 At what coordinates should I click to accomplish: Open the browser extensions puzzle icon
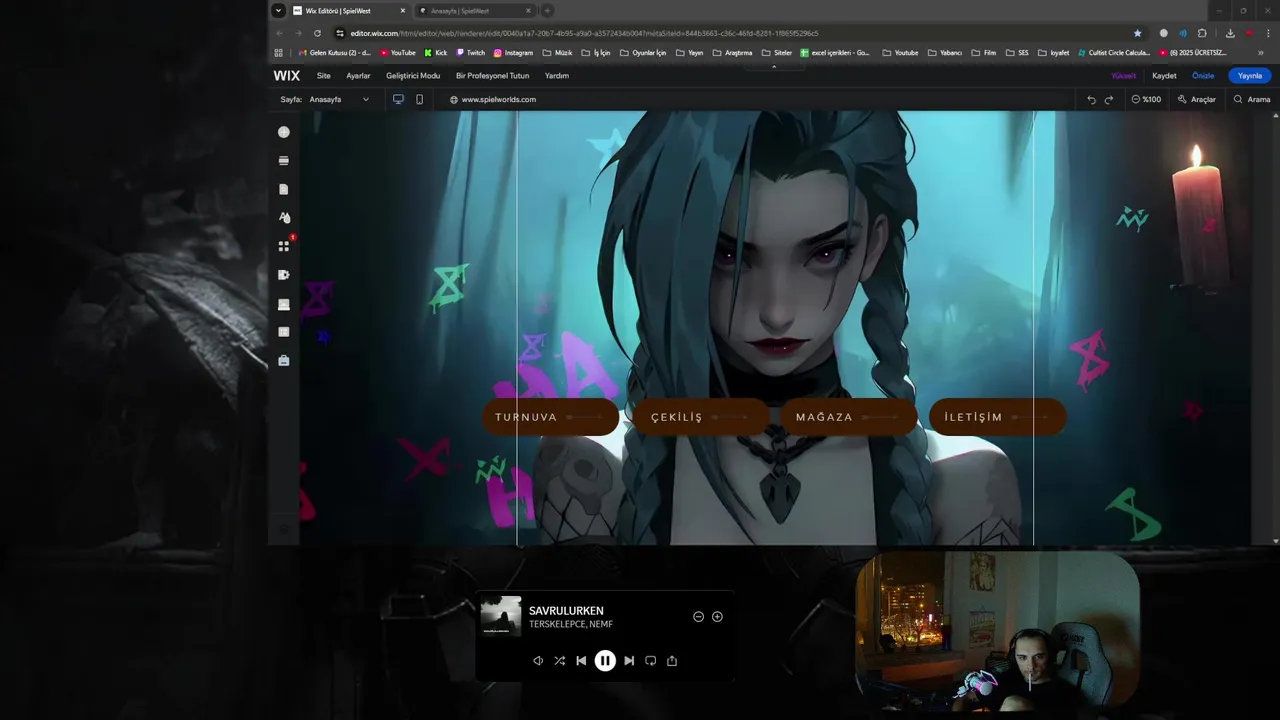pyautogui.click(x=1202, y=33)
